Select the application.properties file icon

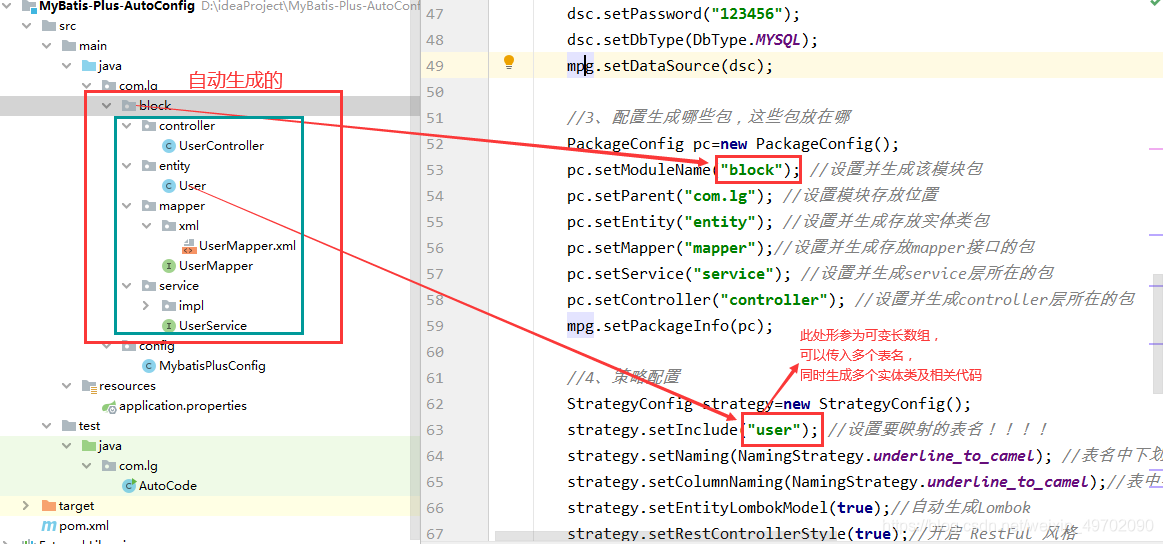tap(109, 407)
